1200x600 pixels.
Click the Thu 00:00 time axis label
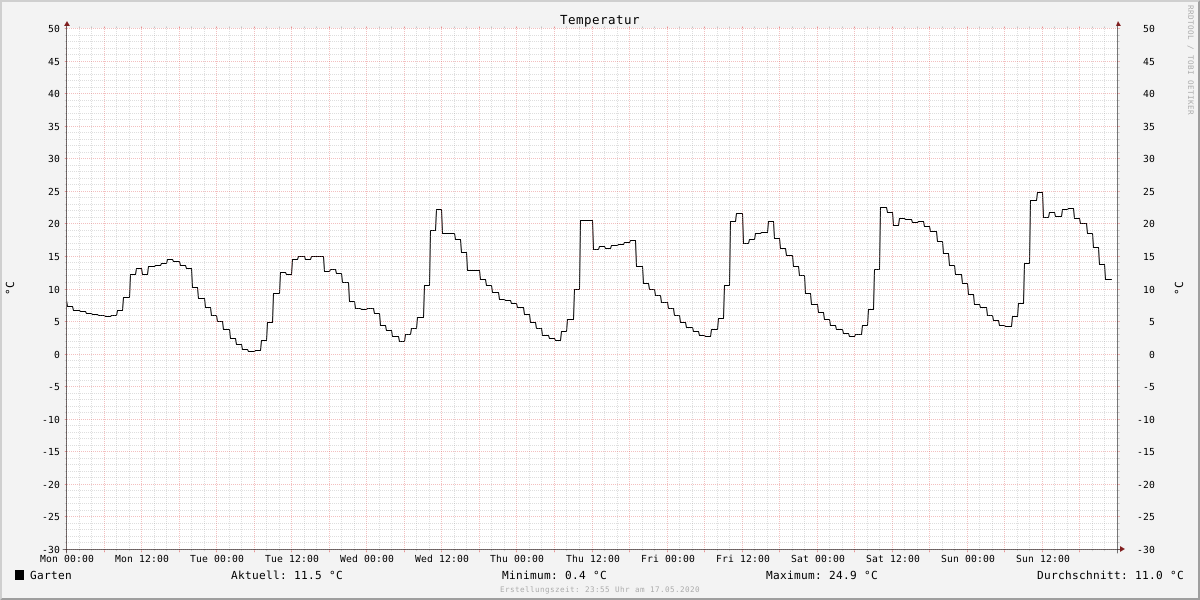coord(517,559)
